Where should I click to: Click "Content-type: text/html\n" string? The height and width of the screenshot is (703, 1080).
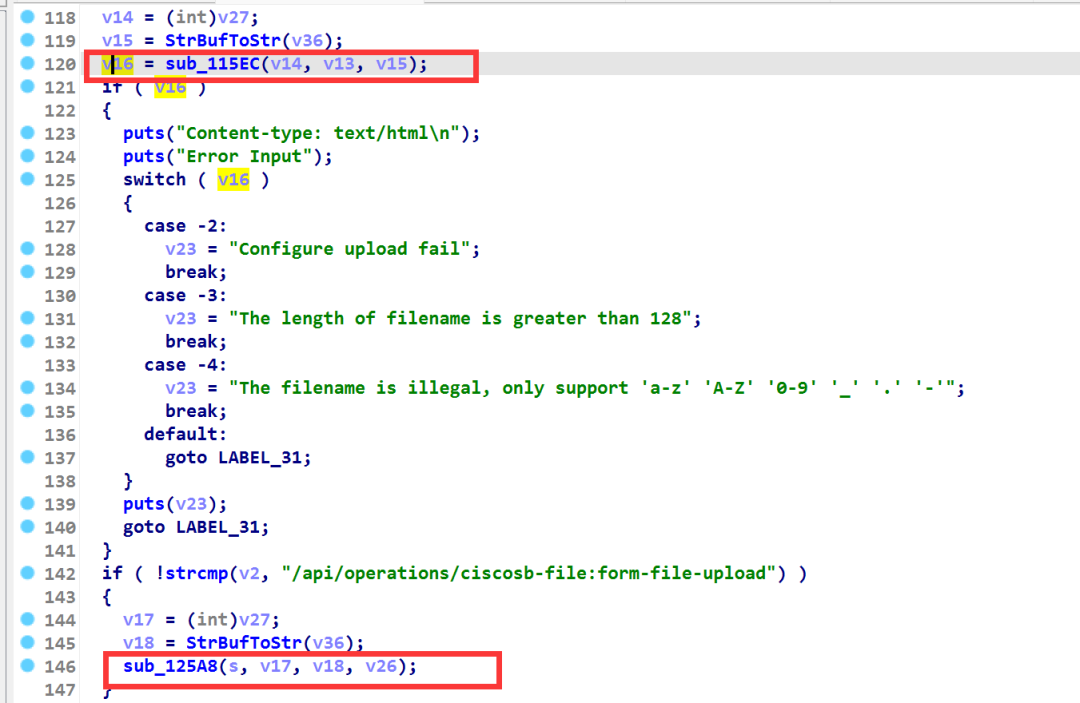point(318,133)
